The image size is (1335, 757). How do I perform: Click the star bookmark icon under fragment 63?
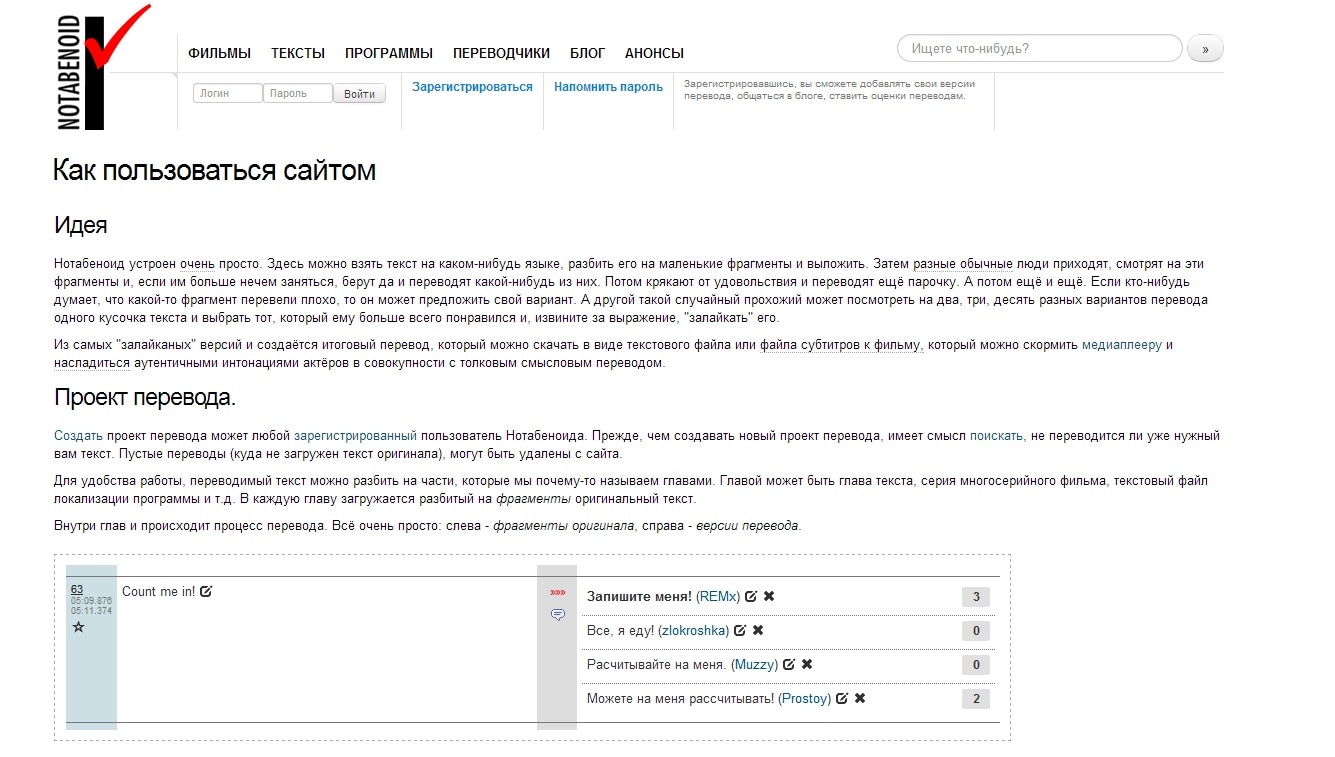[78, 627]
